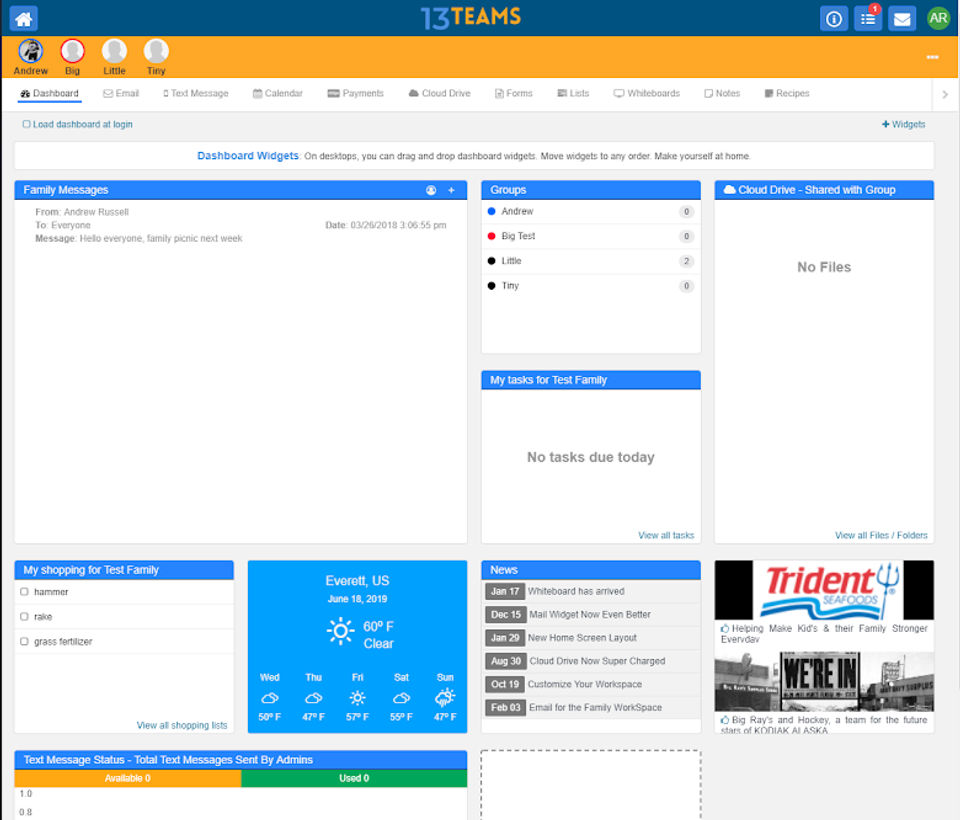Open the Payments tab
960x820 pixels.
pos(356,93)
